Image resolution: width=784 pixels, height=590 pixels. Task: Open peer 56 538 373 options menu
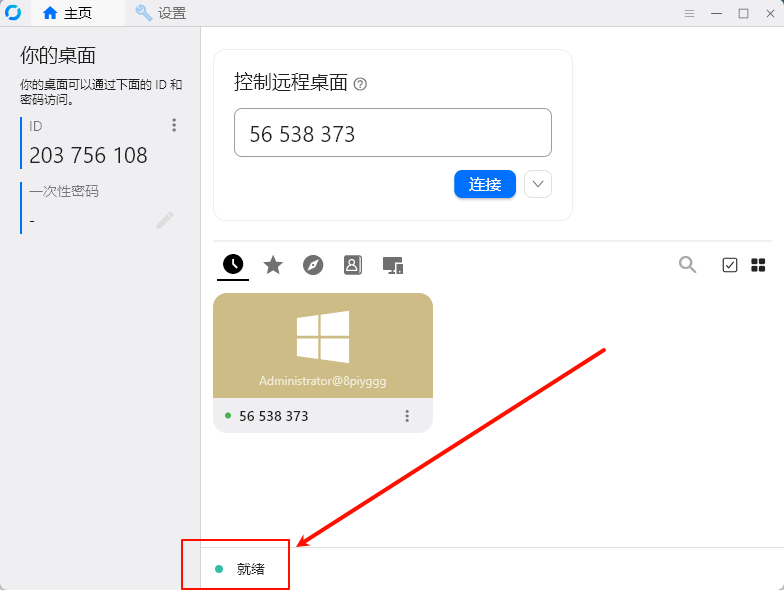tap(407, 416)
